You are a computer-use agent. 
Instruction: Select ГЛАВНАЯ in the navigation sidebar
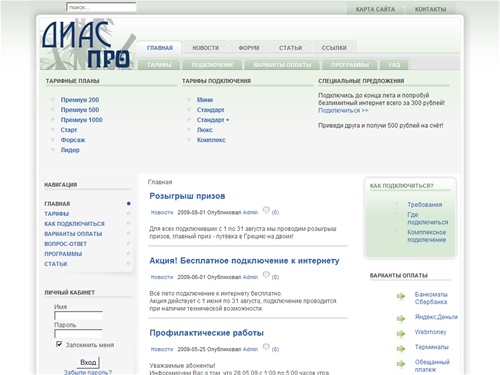(x=57, y=204)
